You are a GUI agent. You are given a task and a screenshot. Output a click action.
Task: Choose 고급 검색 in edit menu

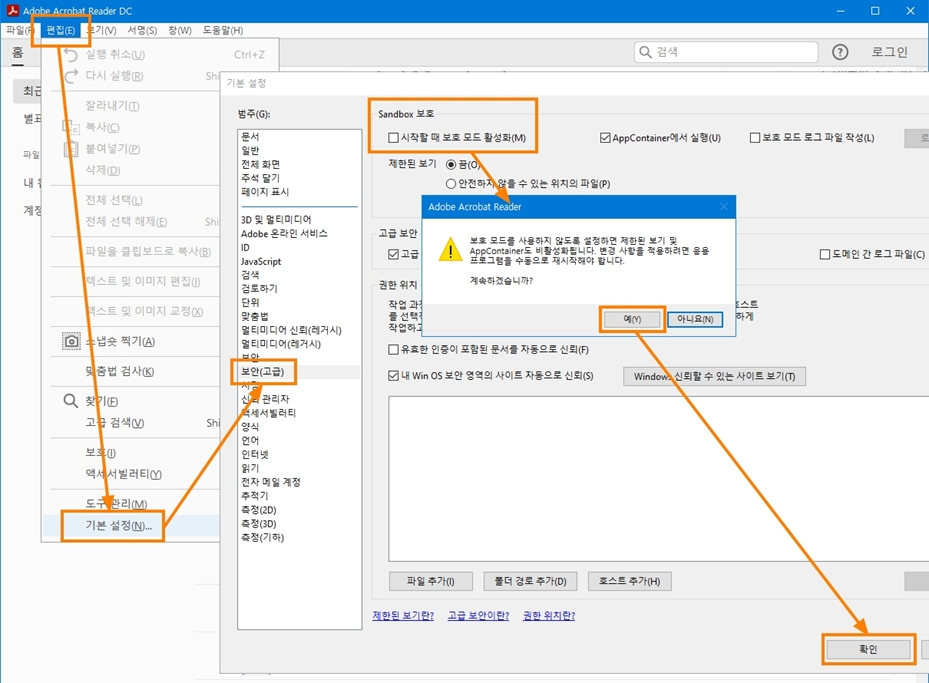tap(114, 423)
